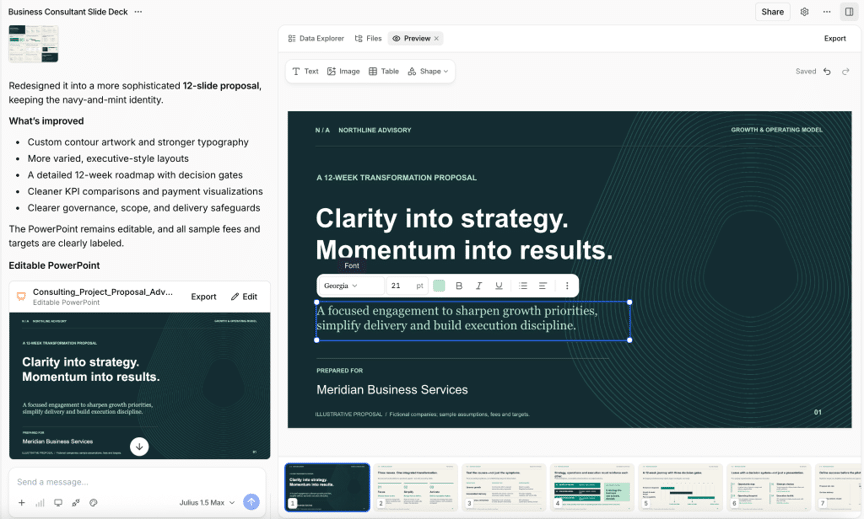Open the ellipsis menu beside Business Consultant Slide Deck
Screen dimensions: 864x519
[138, 12]
